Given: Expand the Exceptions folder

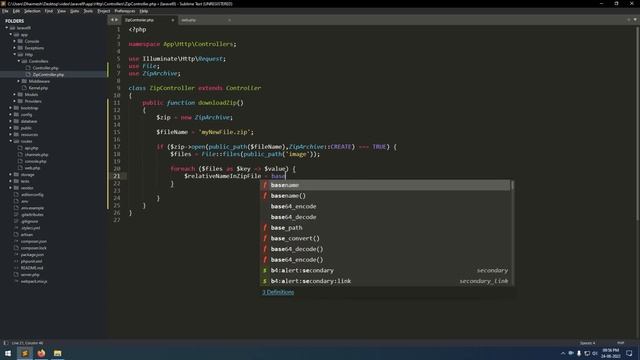Looking at the screenshot, I should pos(15,48).
